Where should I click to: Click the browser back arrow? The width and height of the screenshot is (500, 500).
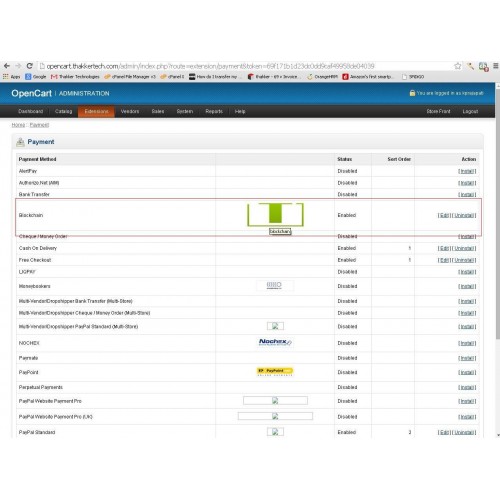(x=7, y=66)
